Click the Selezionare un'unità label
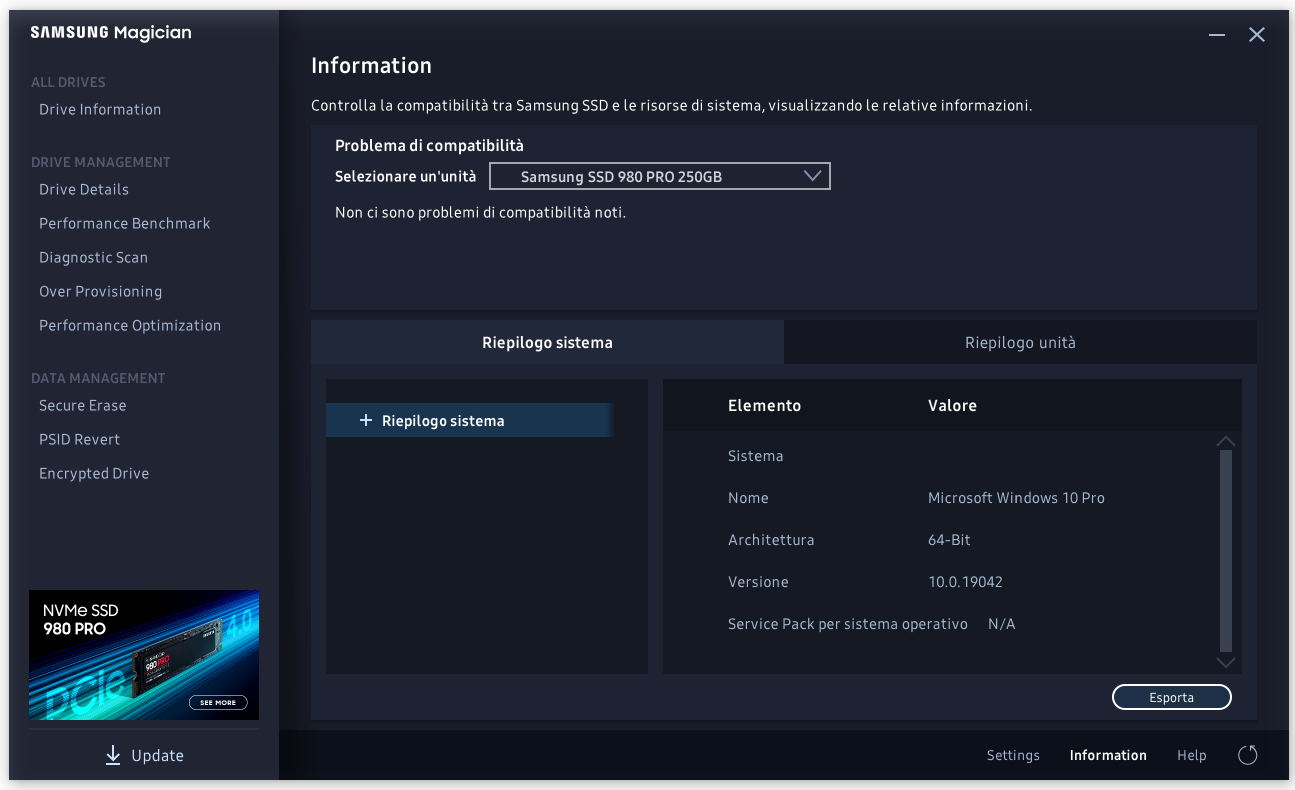This screenshot has width=1295, height=790. pos(405,177)
